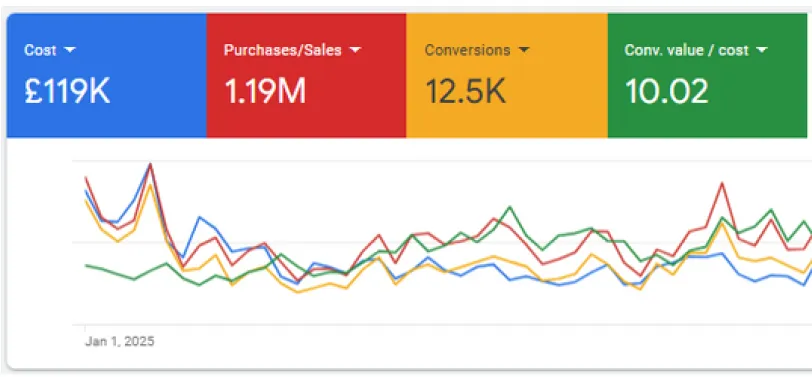Screen dimensions: 812x377
Task: Click the Conv. value / cost label
Action: click(687, 50)
